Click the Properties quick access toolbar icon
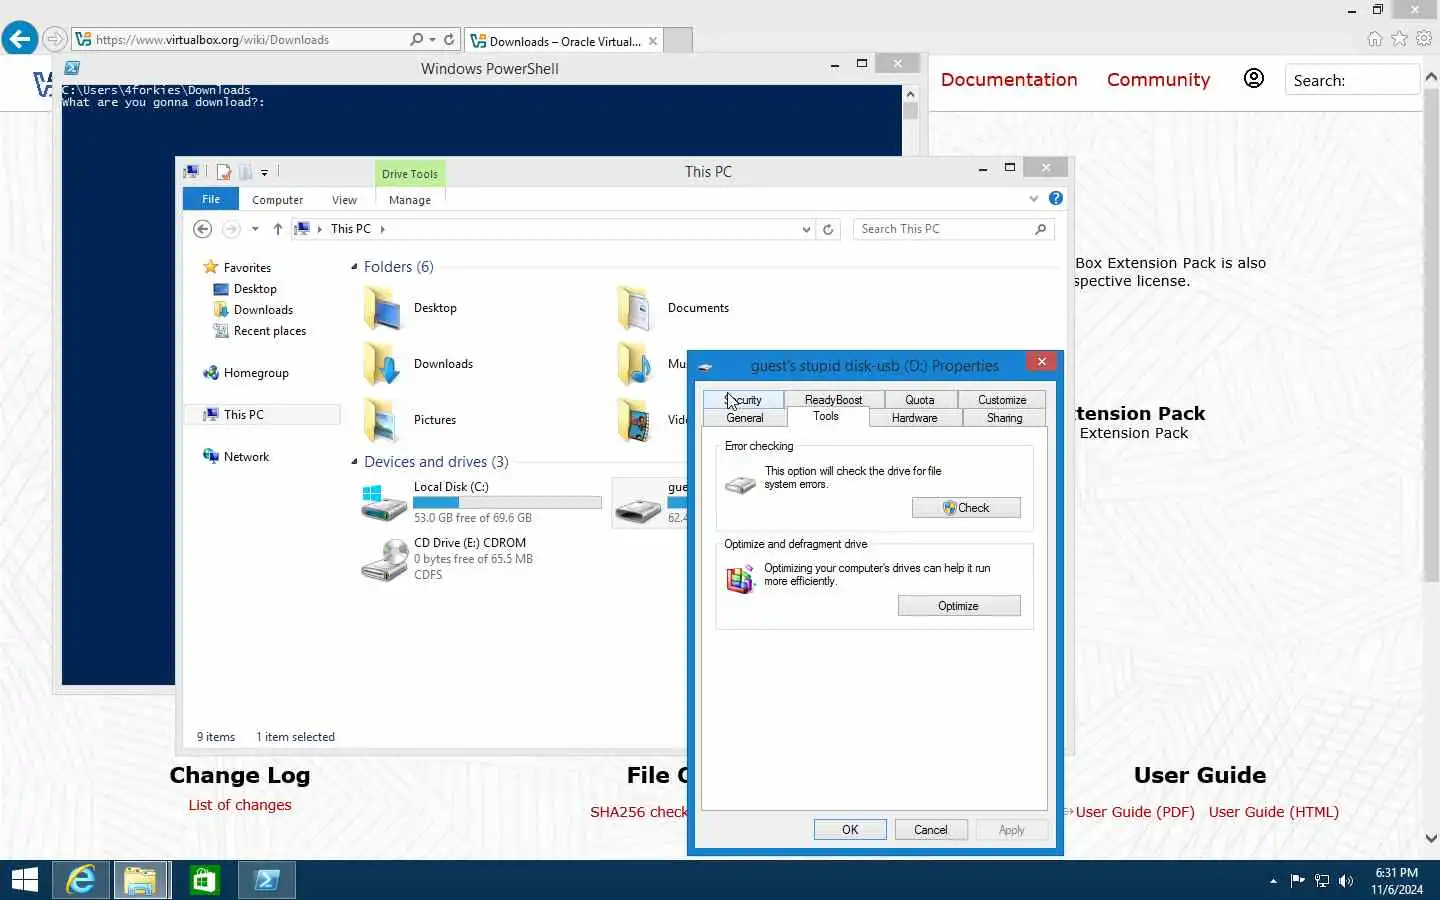Image resolution: width=1440 pixels, height=900 pixels. [224, 172]
